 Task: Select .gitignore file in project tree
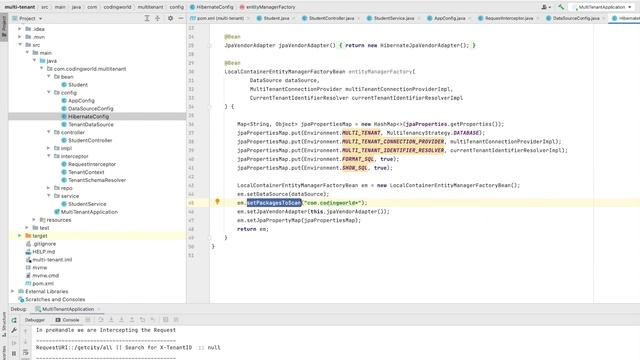44,244
